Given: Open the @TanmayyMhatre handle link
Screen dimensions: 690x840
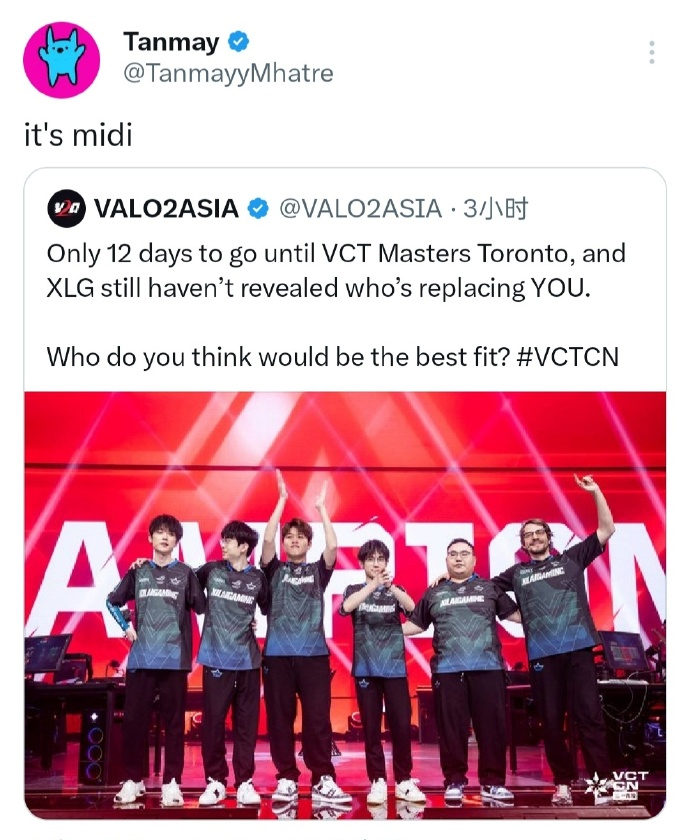Looking at the screenshot, I should tap(228, 73).
